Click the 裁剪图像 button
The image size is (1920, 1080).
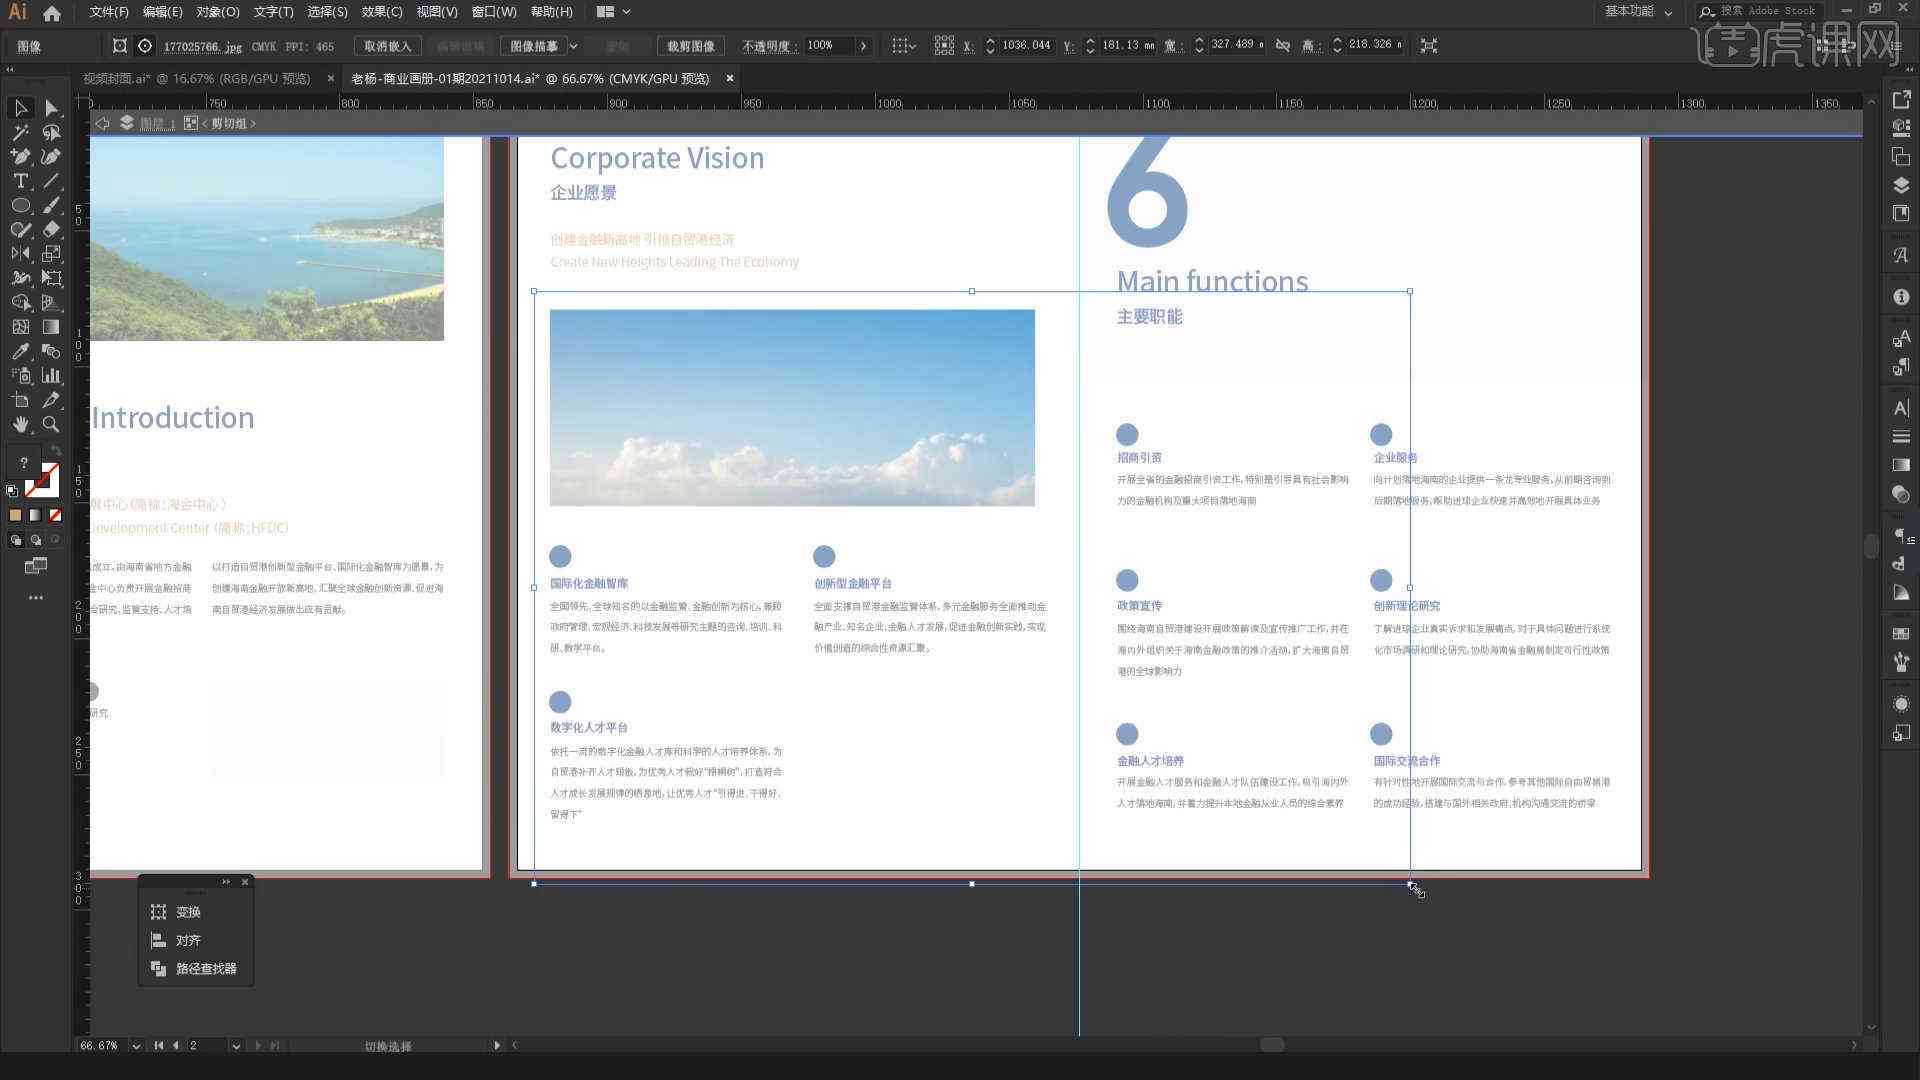click(691, 46)
